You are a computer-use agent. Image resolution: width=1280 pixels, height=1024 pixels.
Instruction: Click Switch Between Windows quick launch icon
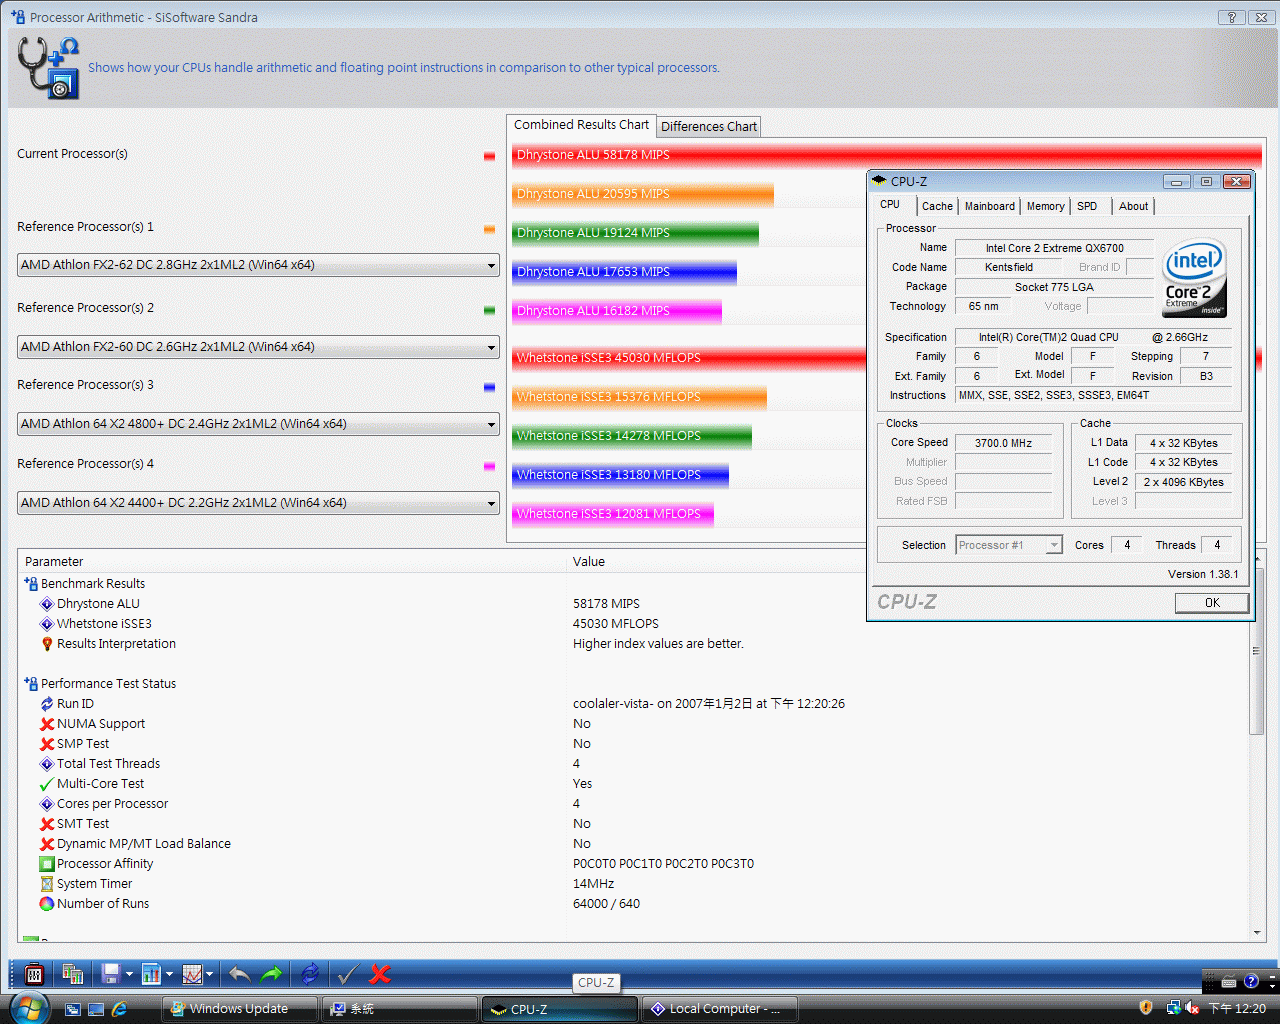click(73, 1009)
